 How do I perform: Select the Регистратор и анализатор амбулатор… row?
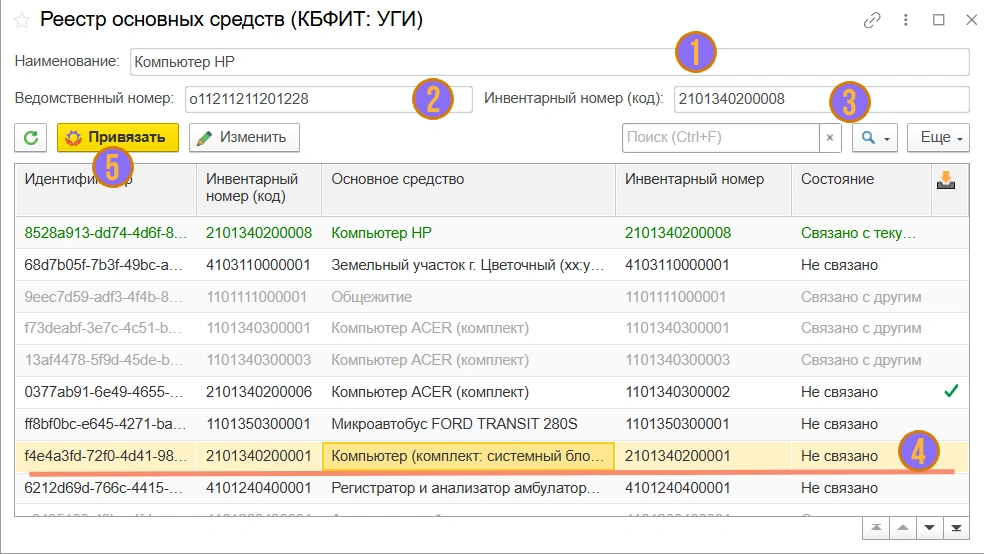pos(492,488)
